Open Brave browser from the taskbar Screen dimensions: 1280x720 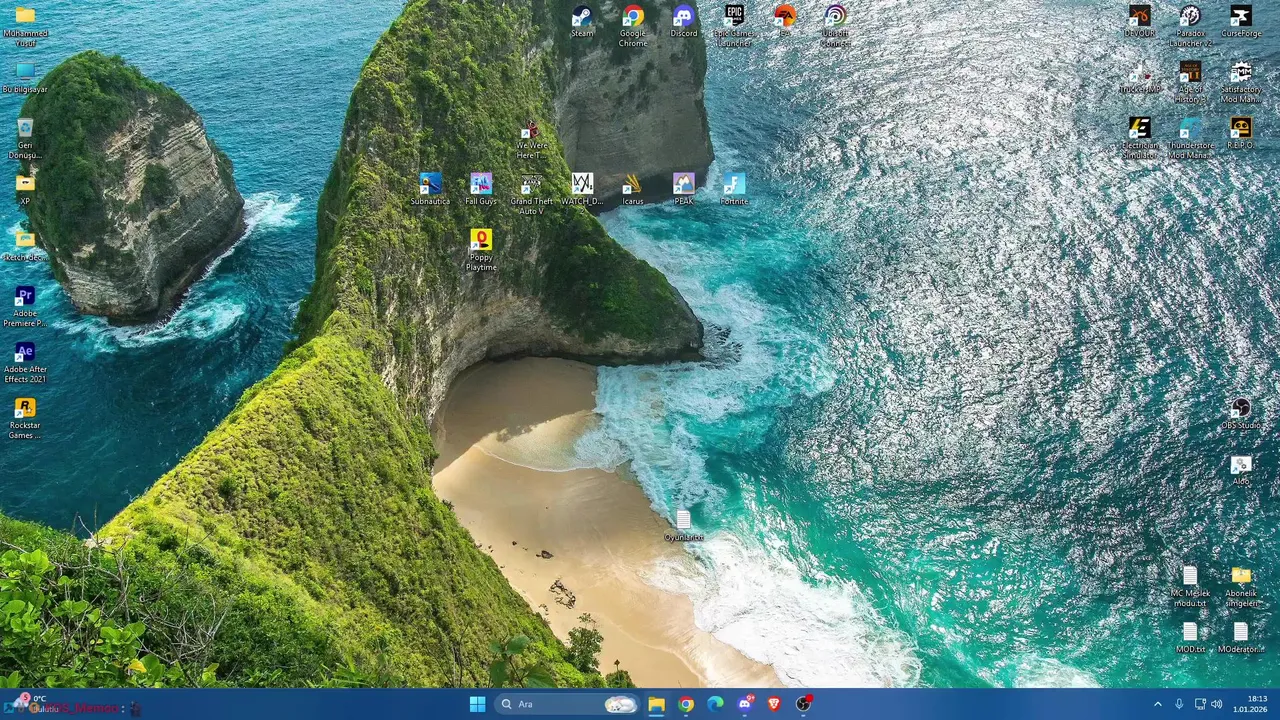click(x=774, y=704)
